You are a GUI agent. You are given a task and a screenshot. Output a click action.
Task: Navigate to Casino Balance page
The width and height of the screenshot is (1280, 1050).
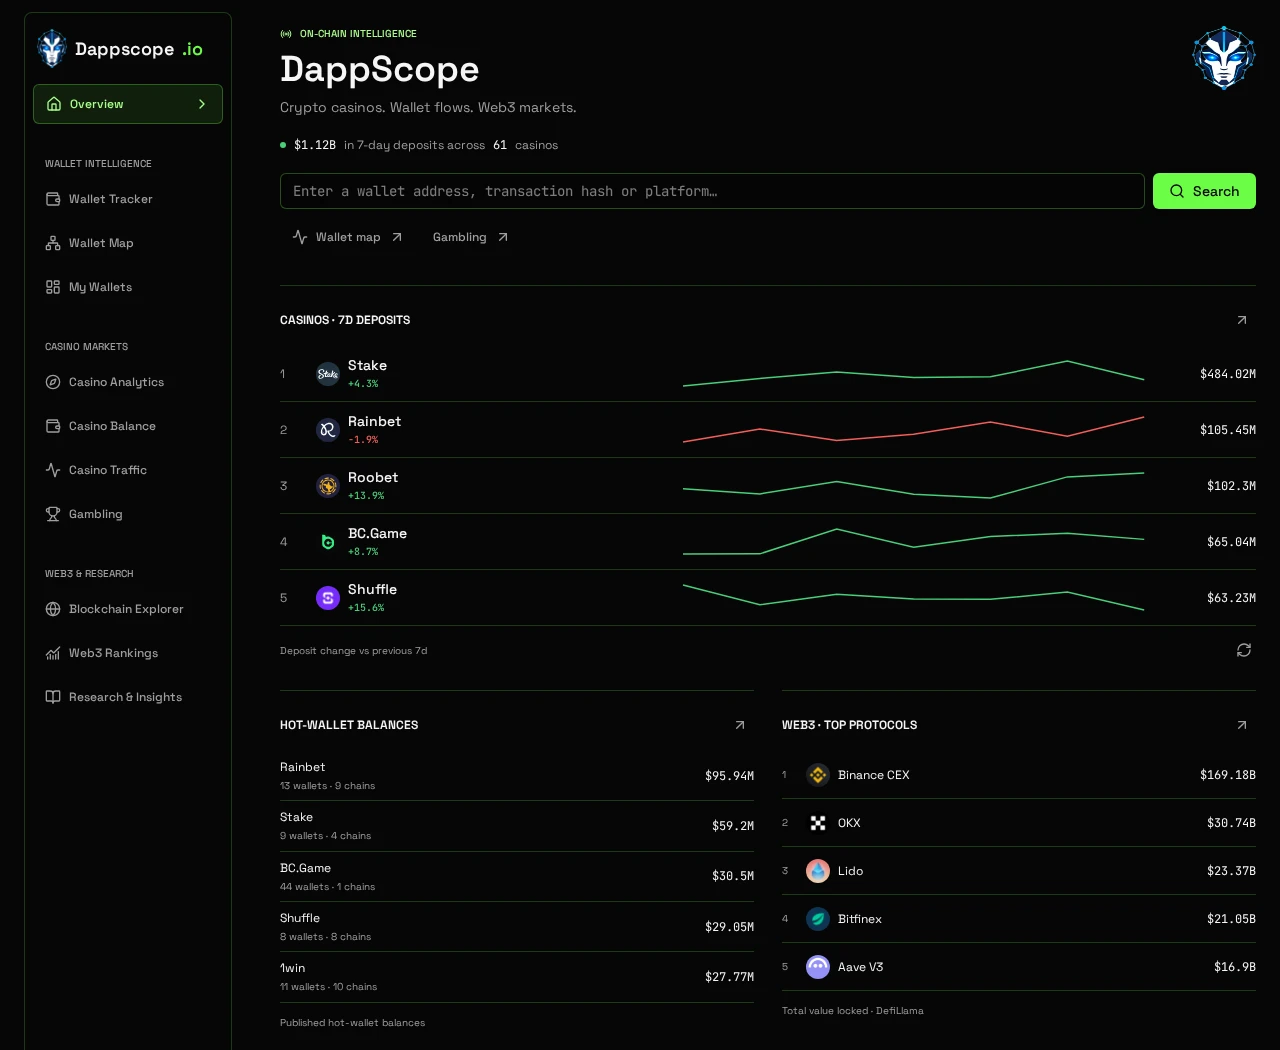coord(128,426)
